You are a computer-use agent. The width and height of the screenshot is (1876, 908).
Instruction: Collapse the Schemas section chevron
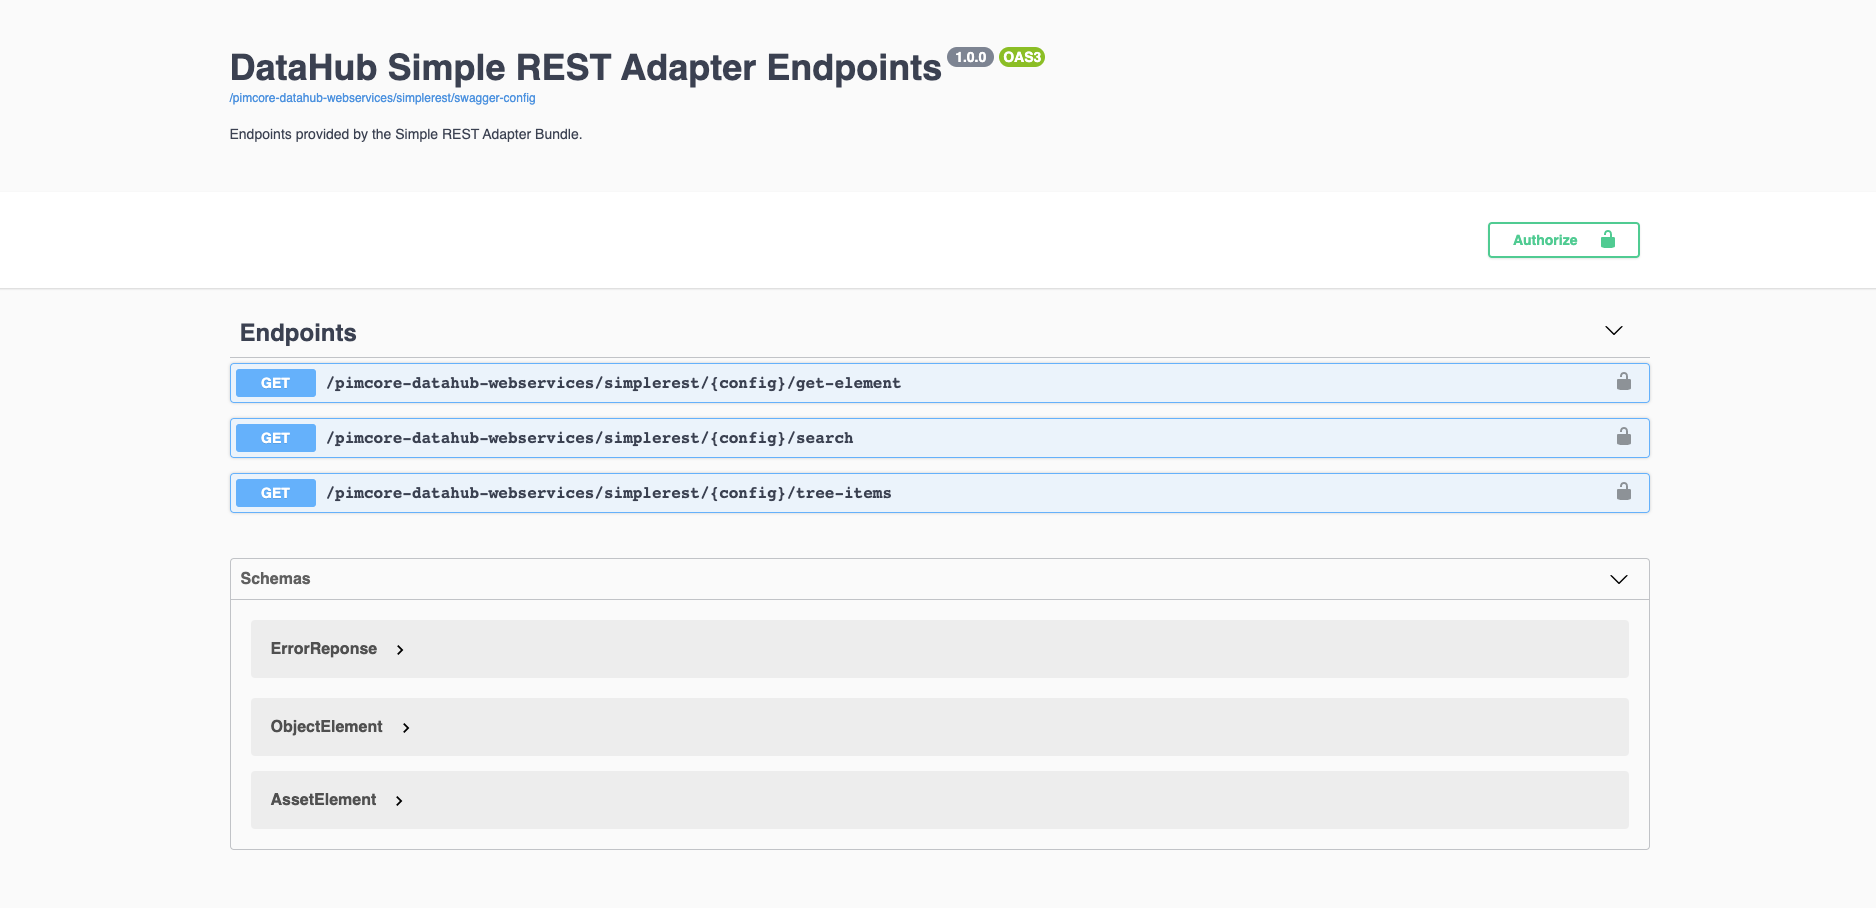pos(1619,580)
